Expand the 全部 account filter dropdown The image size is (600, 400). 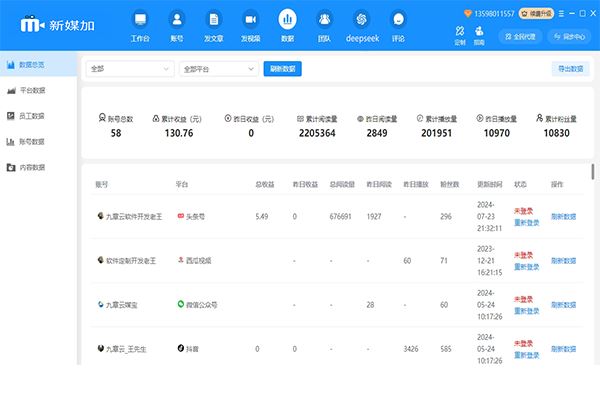point(130,69)
